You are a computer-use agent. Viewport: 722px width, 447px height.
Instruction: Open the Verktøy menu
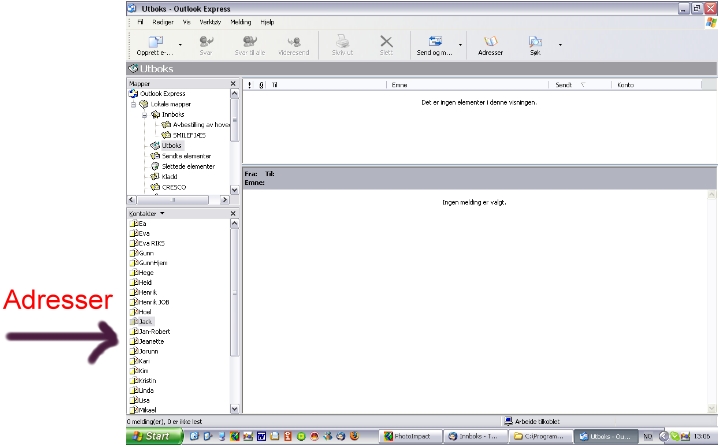[x=210, y=22]
